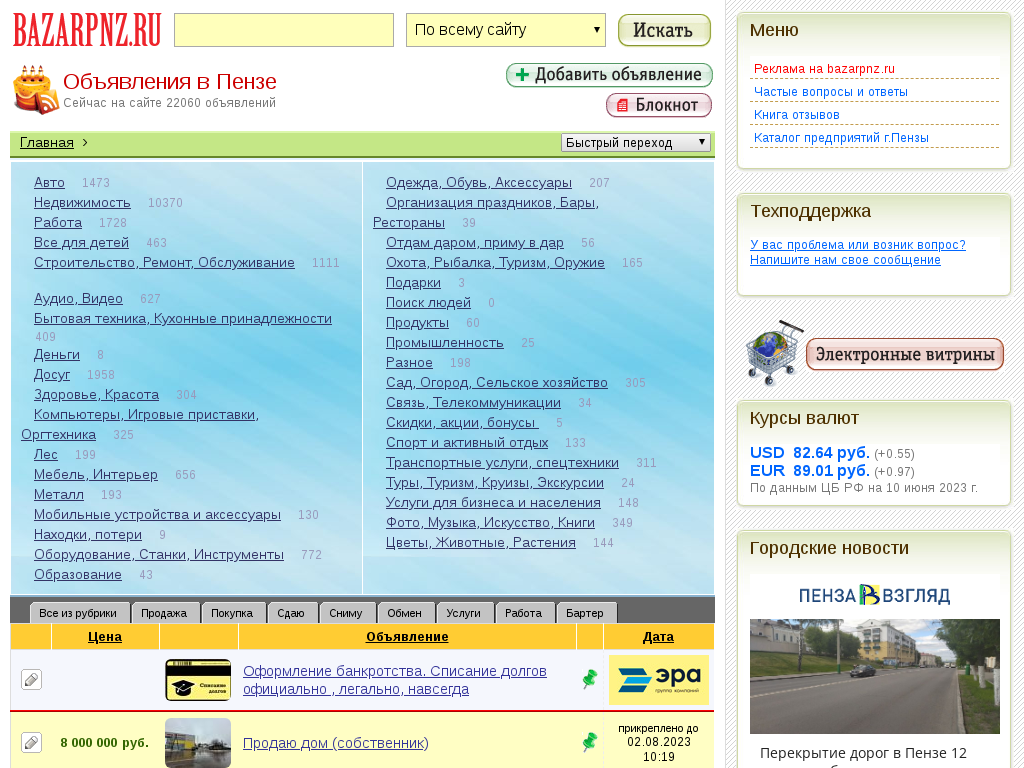The width and height of the screenshot is (1024, 768).
Task: Open Спорт и активный отдых category
Action: pos(467,442)
